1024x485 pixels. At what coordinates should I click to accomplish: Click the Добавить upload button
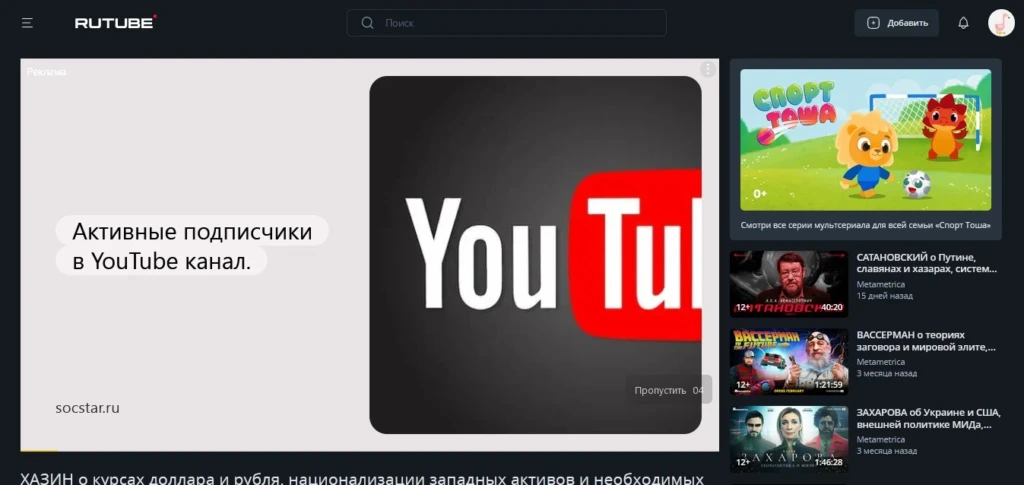(897, 23)
